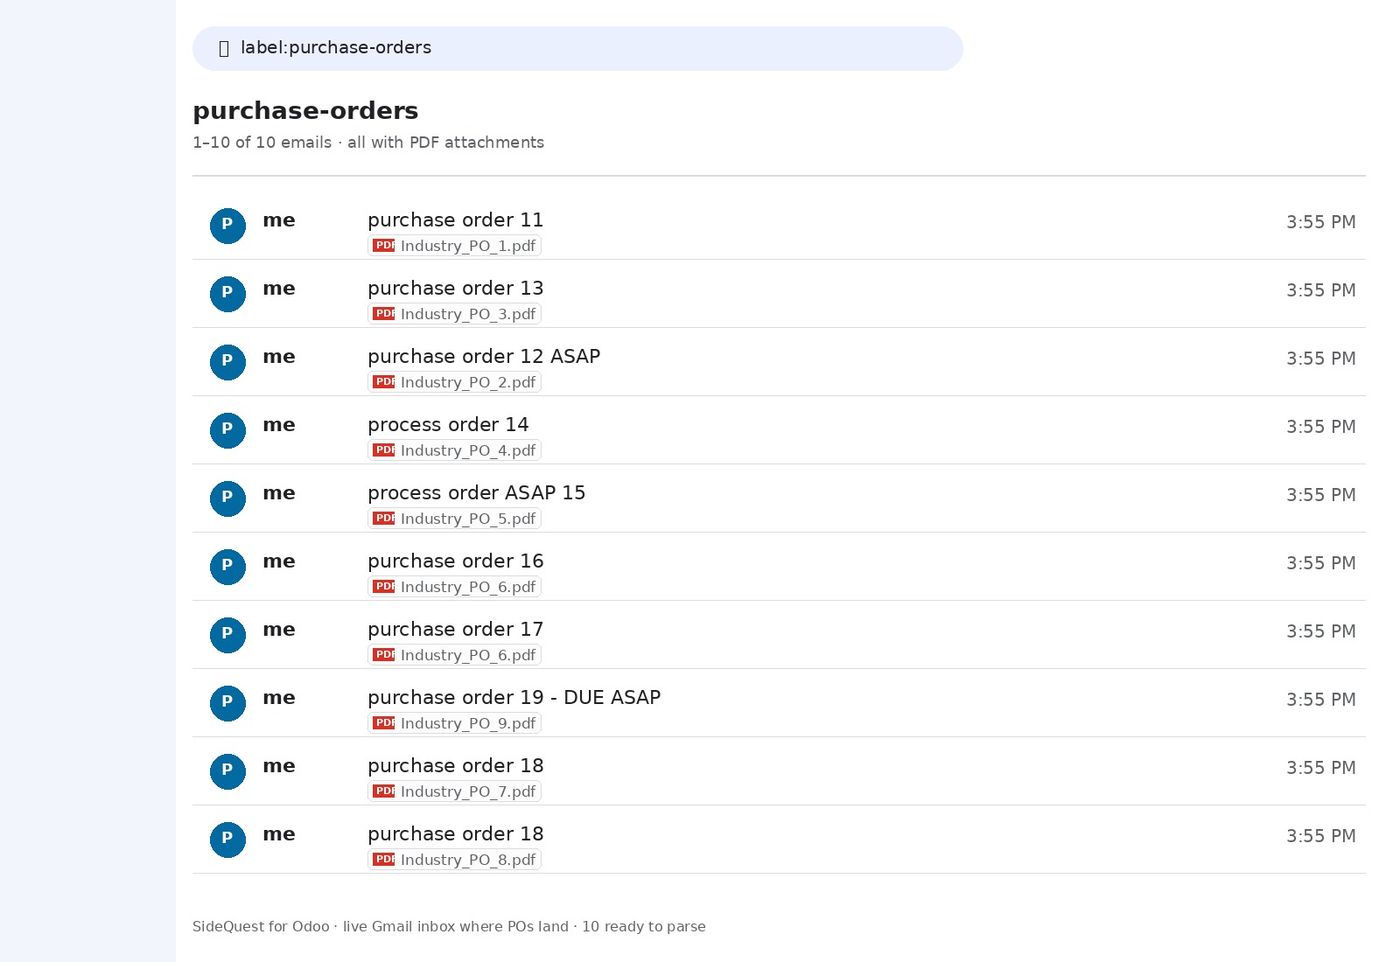Image resolution: width=1400 pixels, height=962 pixels.
Task: Click the PDF icon of Industry_PO_9.pdf
Action: coord(384,722)
